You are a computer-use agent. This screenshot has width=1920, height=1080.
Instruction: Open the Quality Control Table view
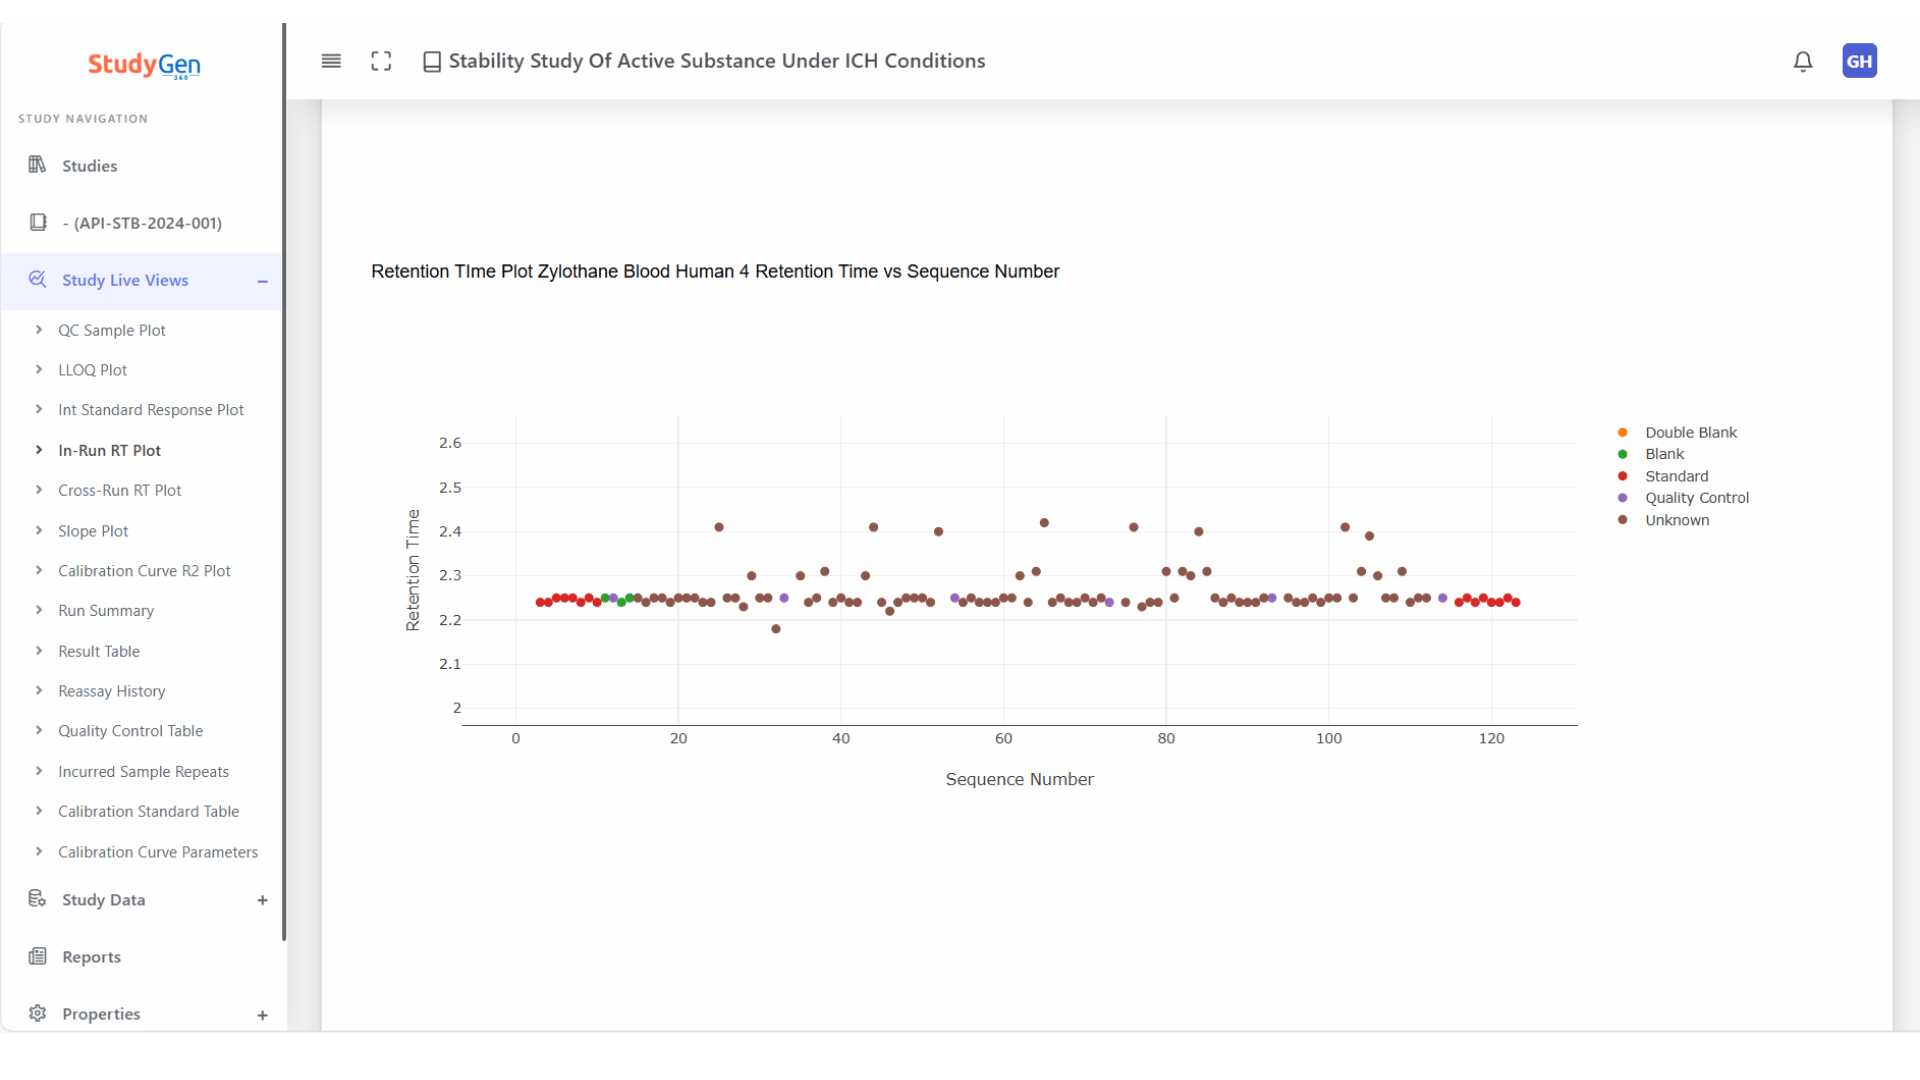tap(130, 730)
